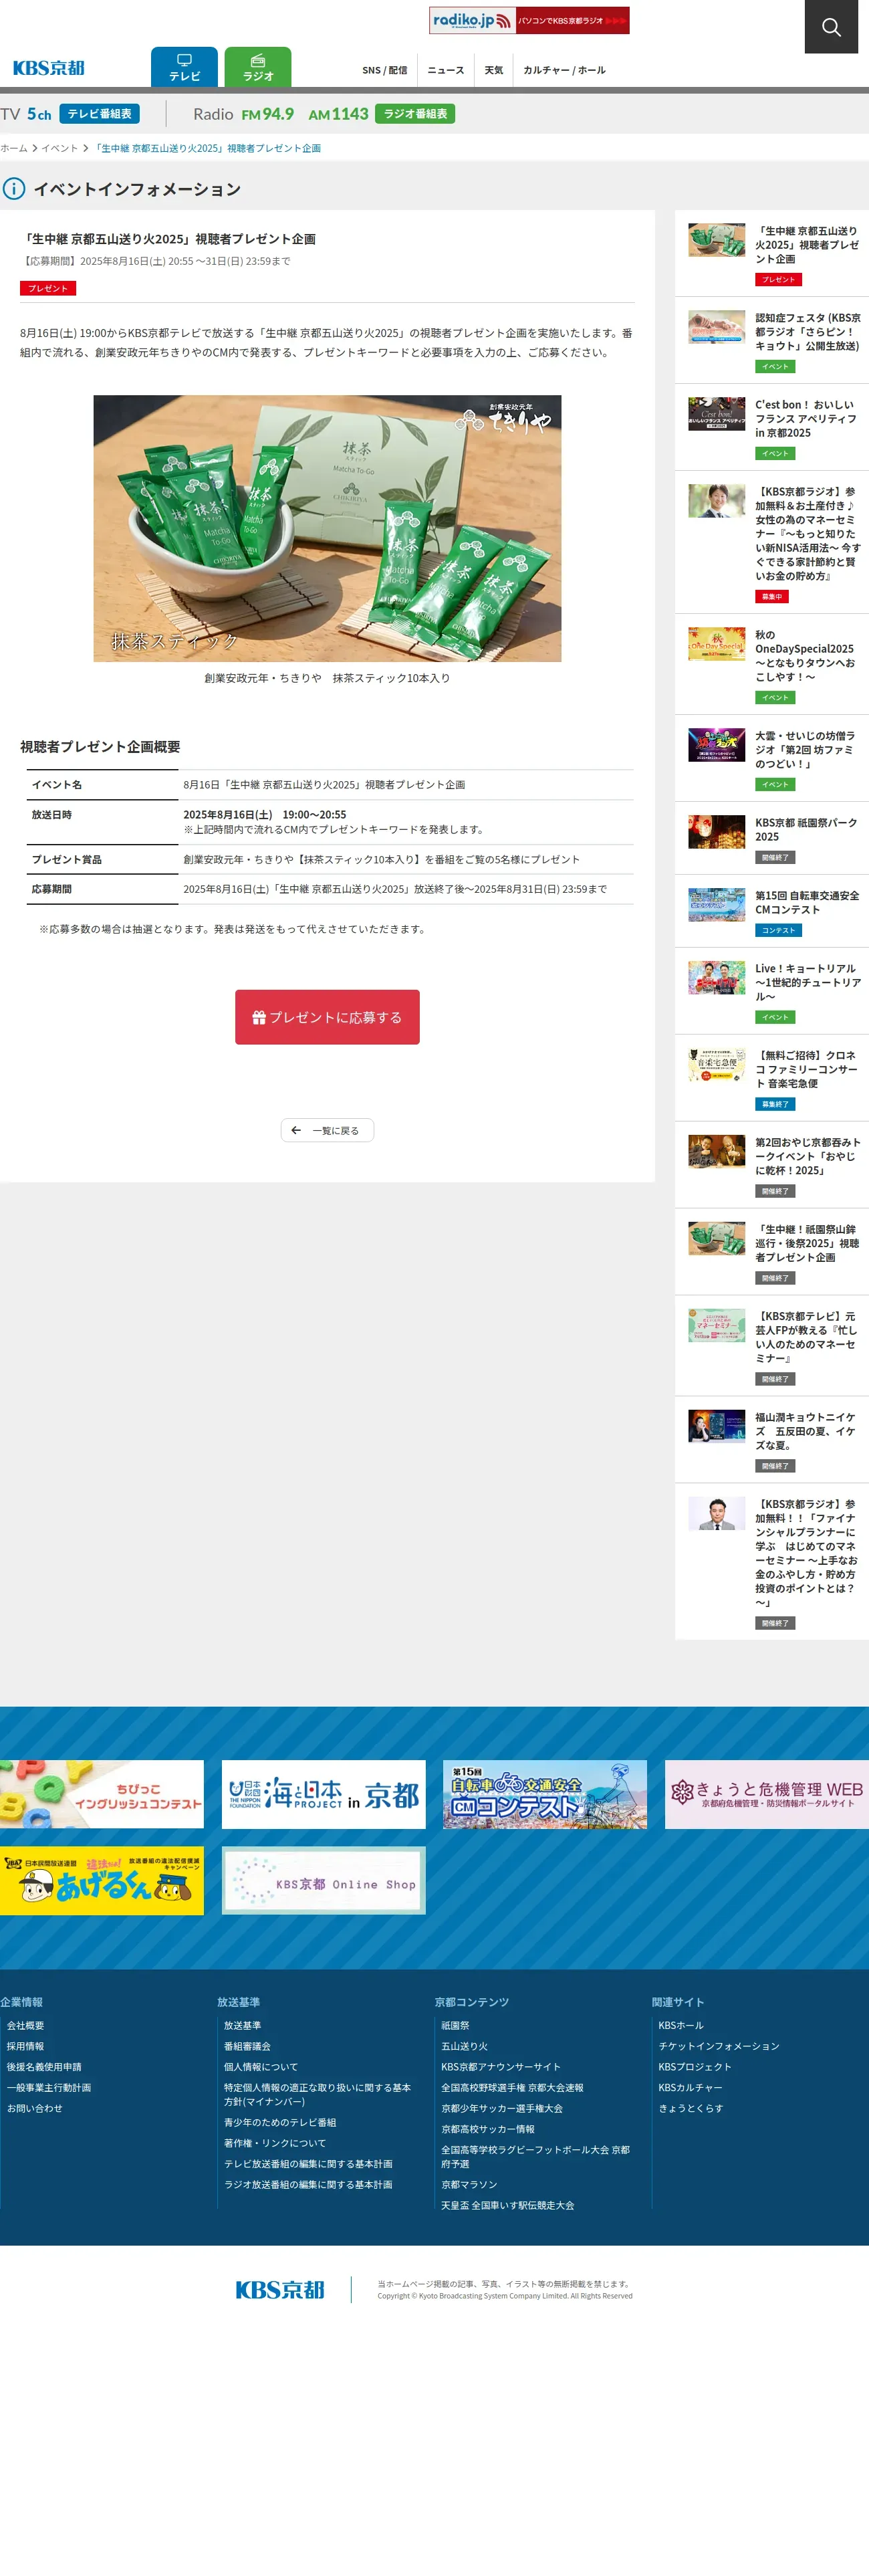Open 京都マラソン footer link
The height and width of the screenshot is (2576, 869).
(x=469, y=2184)
